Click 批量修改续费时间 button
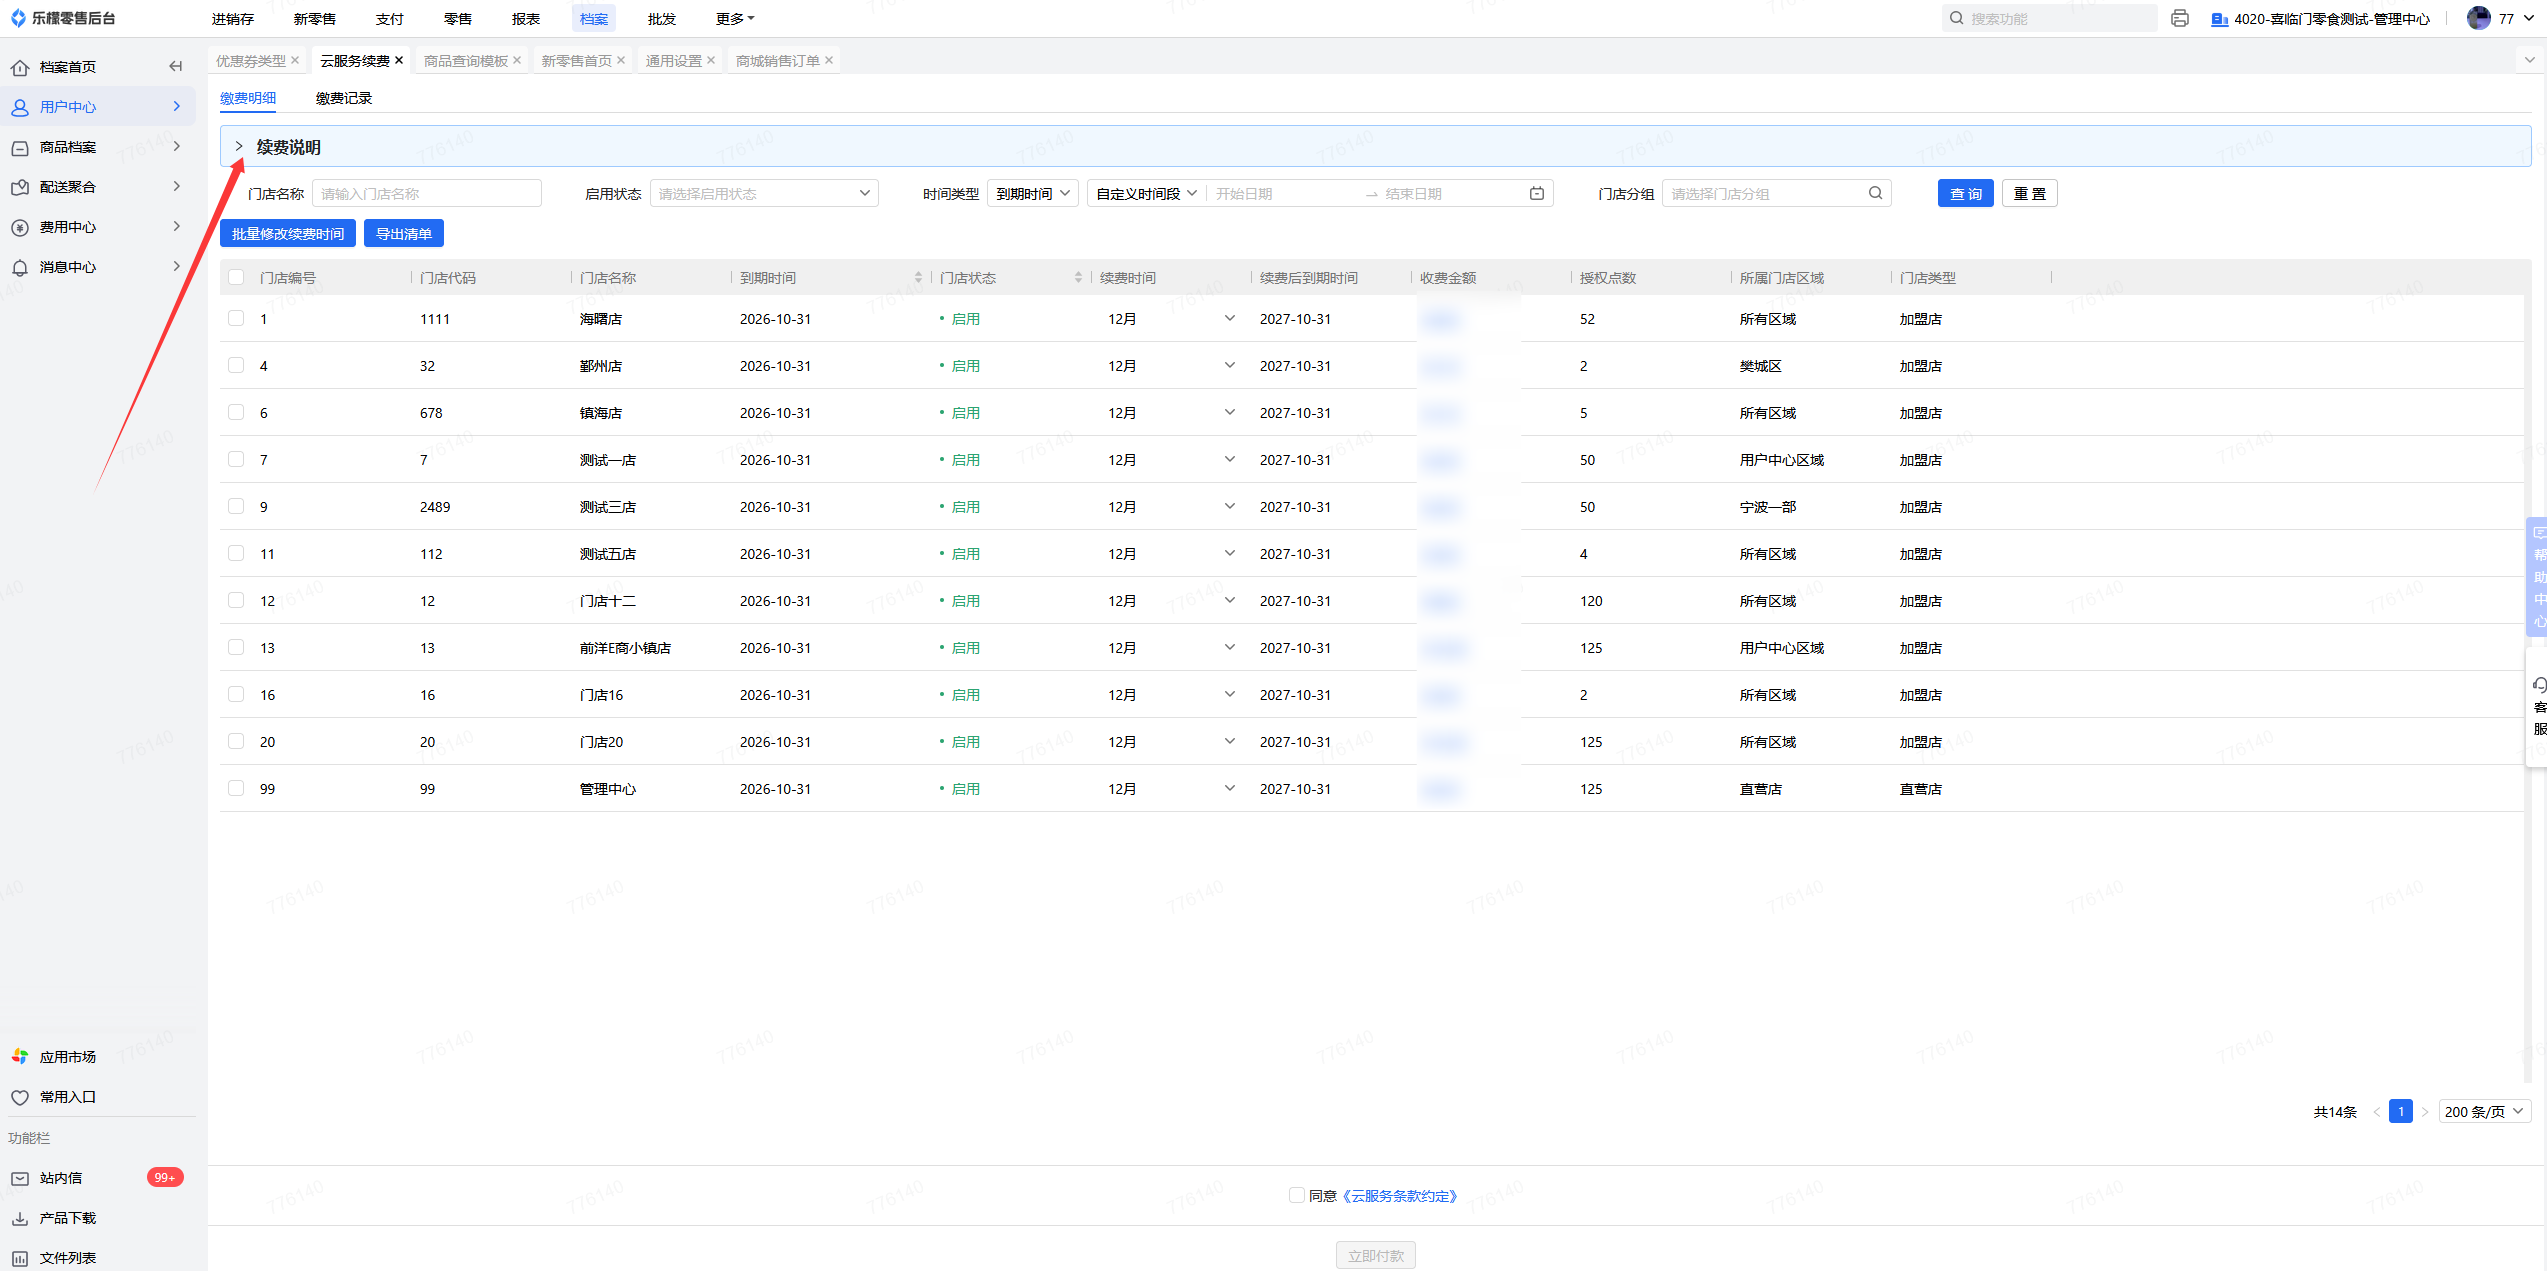Image resolution: width=2547 pixels, height=1271 pixels. pyautogui.click(x=287, y=233)
